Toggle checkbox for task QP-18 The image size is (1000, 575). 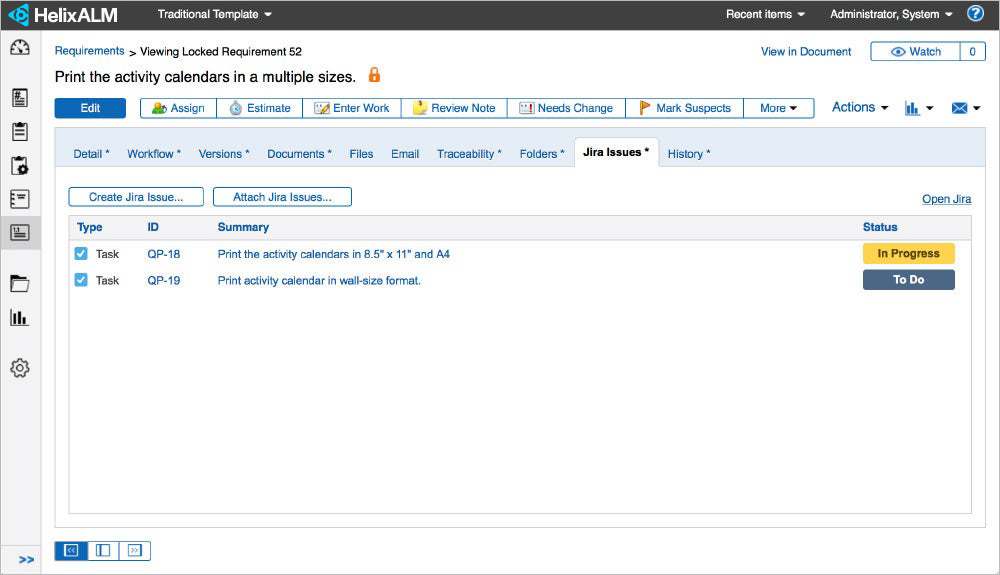81,254
